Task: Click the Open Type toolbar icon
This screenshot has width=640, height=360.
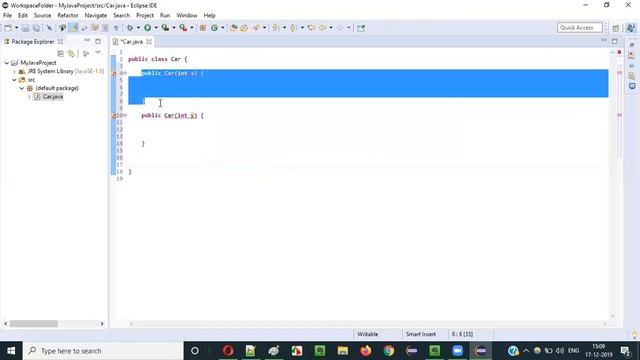Action: [233, 28]
